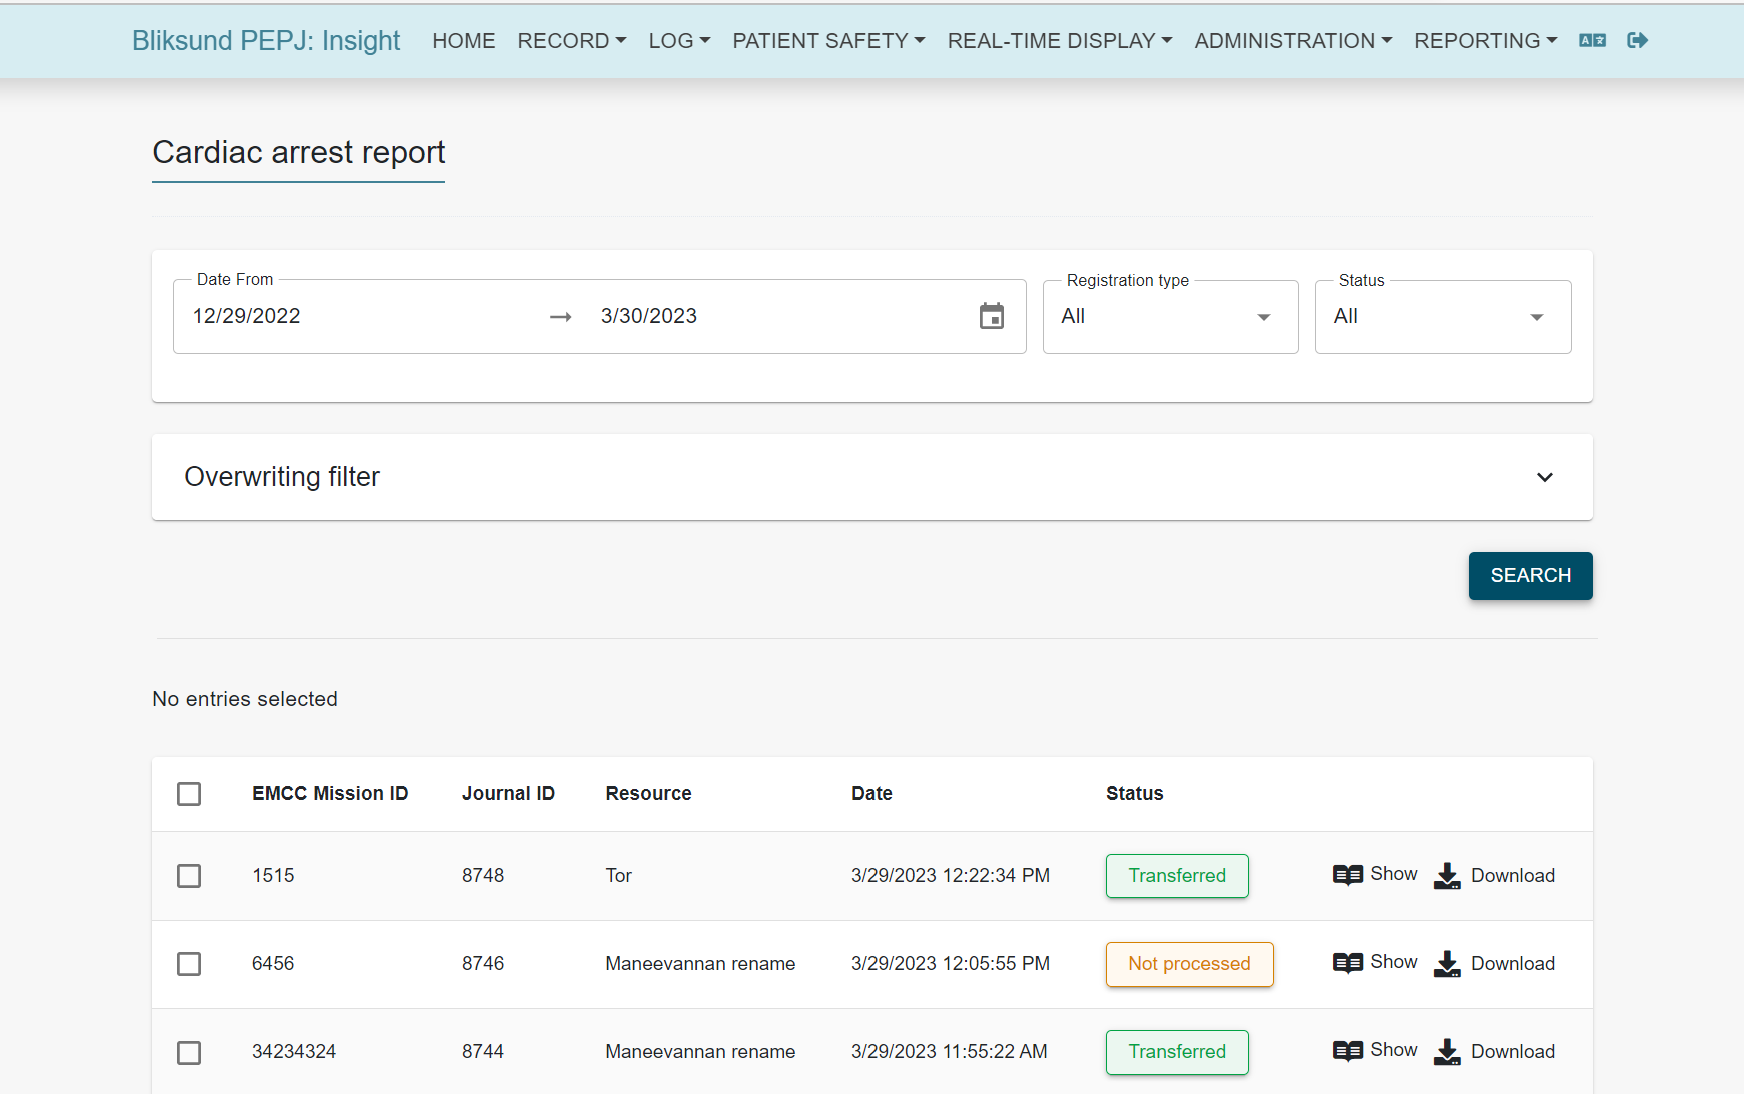Open the PATIENT SAFETY menu
The width and height of the screenshot is (1744, 1094).
[829, 41]
